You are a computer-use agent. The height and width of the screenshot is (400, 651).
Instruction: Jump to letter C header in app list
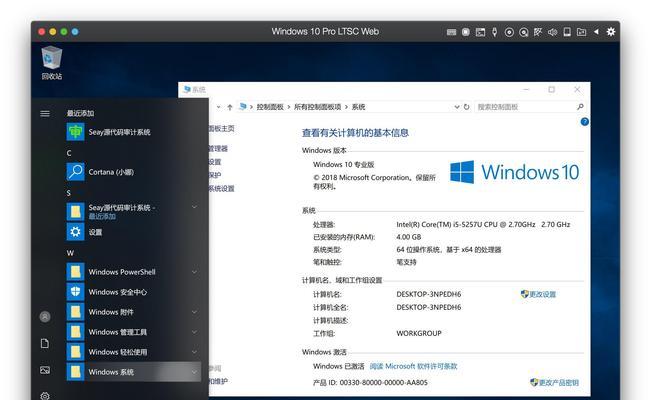(x=69, y=153)
